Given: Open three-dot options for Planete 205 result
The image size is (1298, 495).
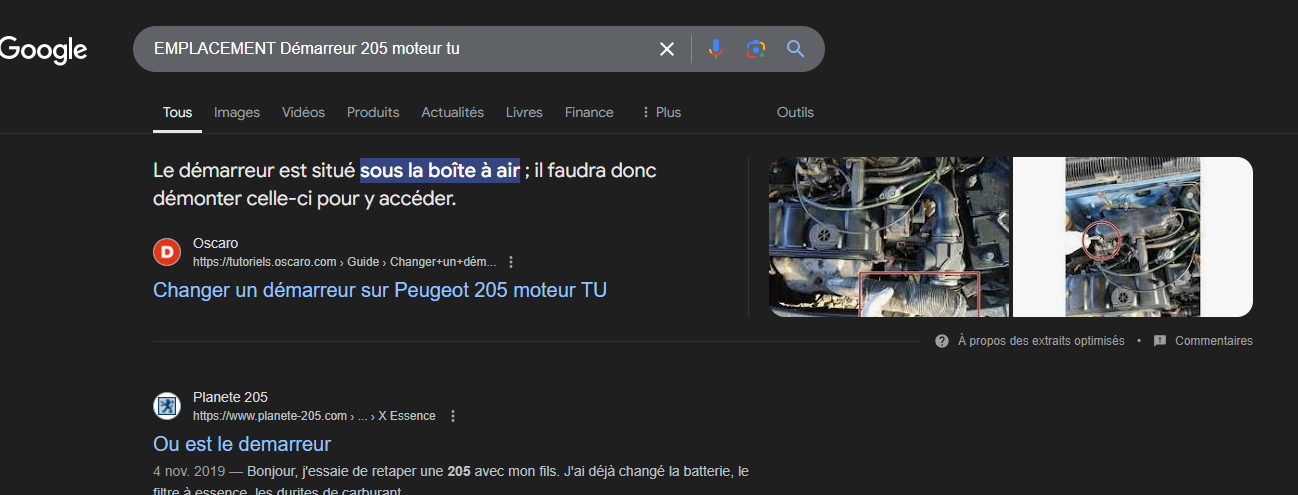Looking at the screenshot, I should 453,416.
